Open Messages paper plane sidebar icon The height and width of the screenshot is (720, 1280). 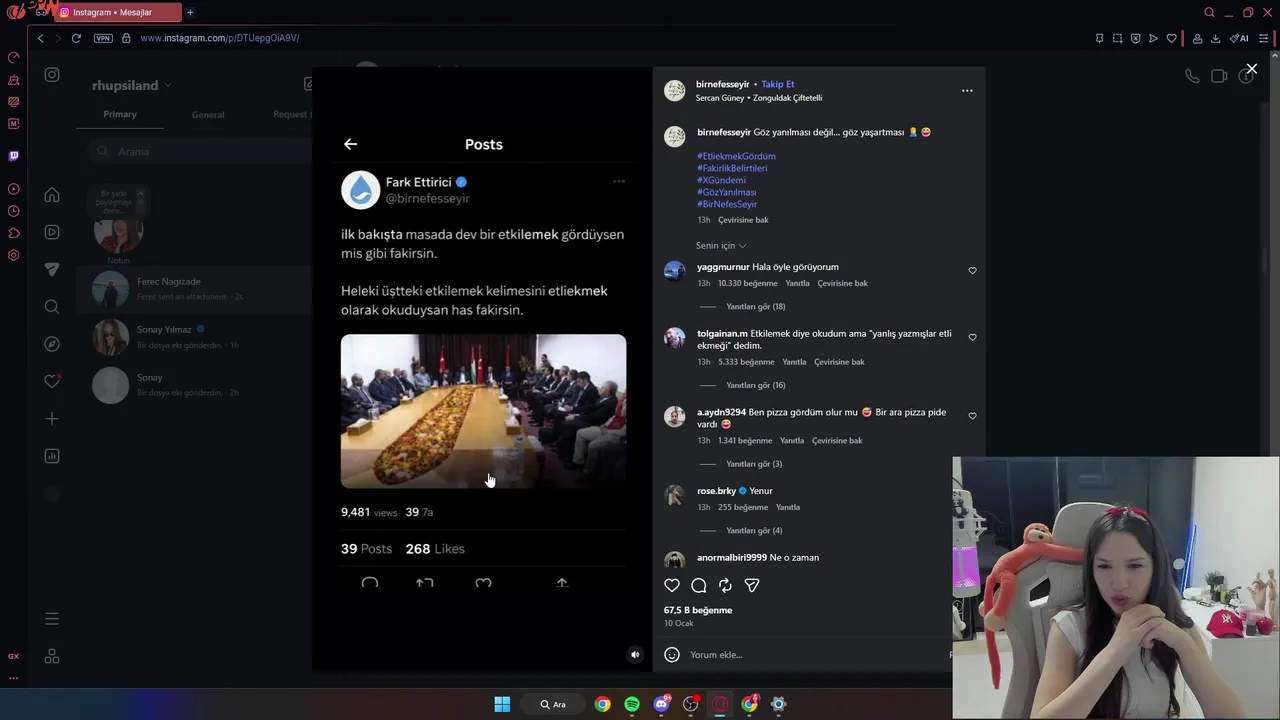[52, 269]
